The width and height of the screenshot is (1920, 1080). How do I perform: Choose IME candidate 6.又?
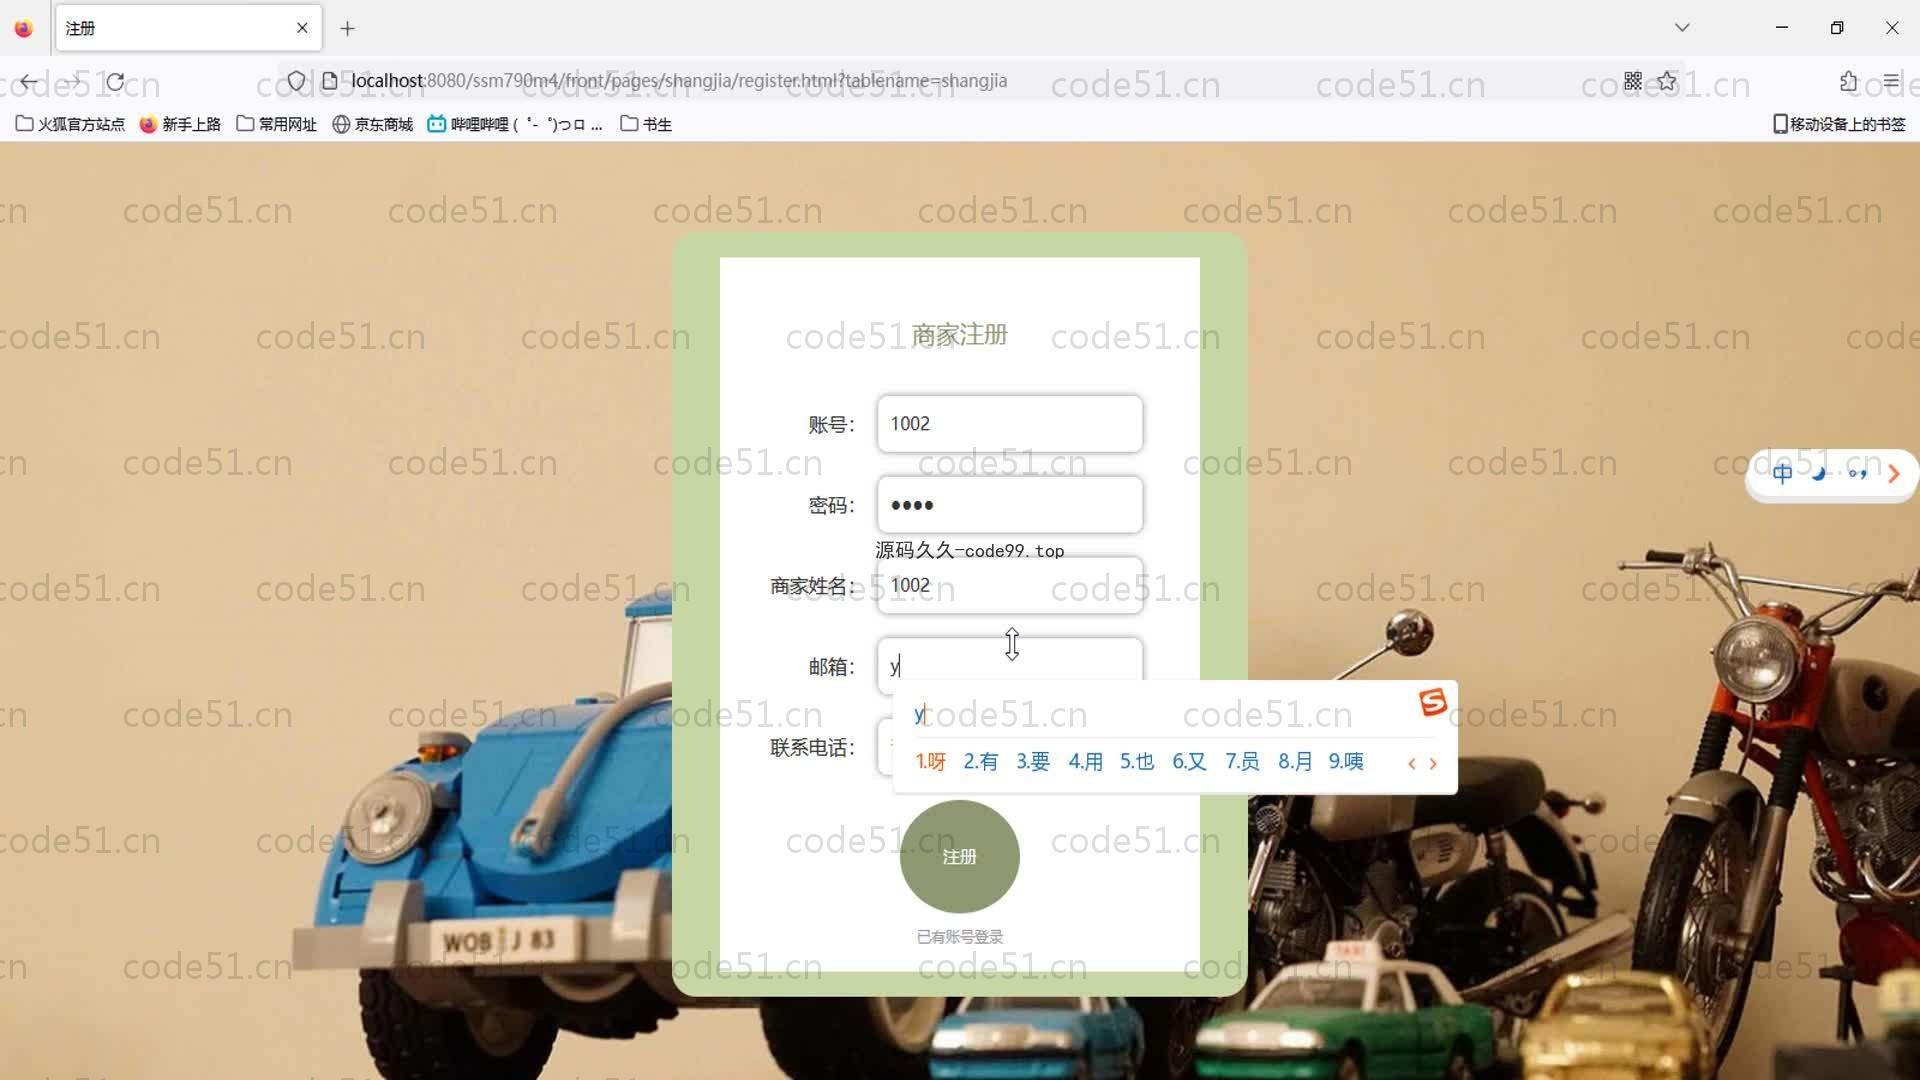1189,762
